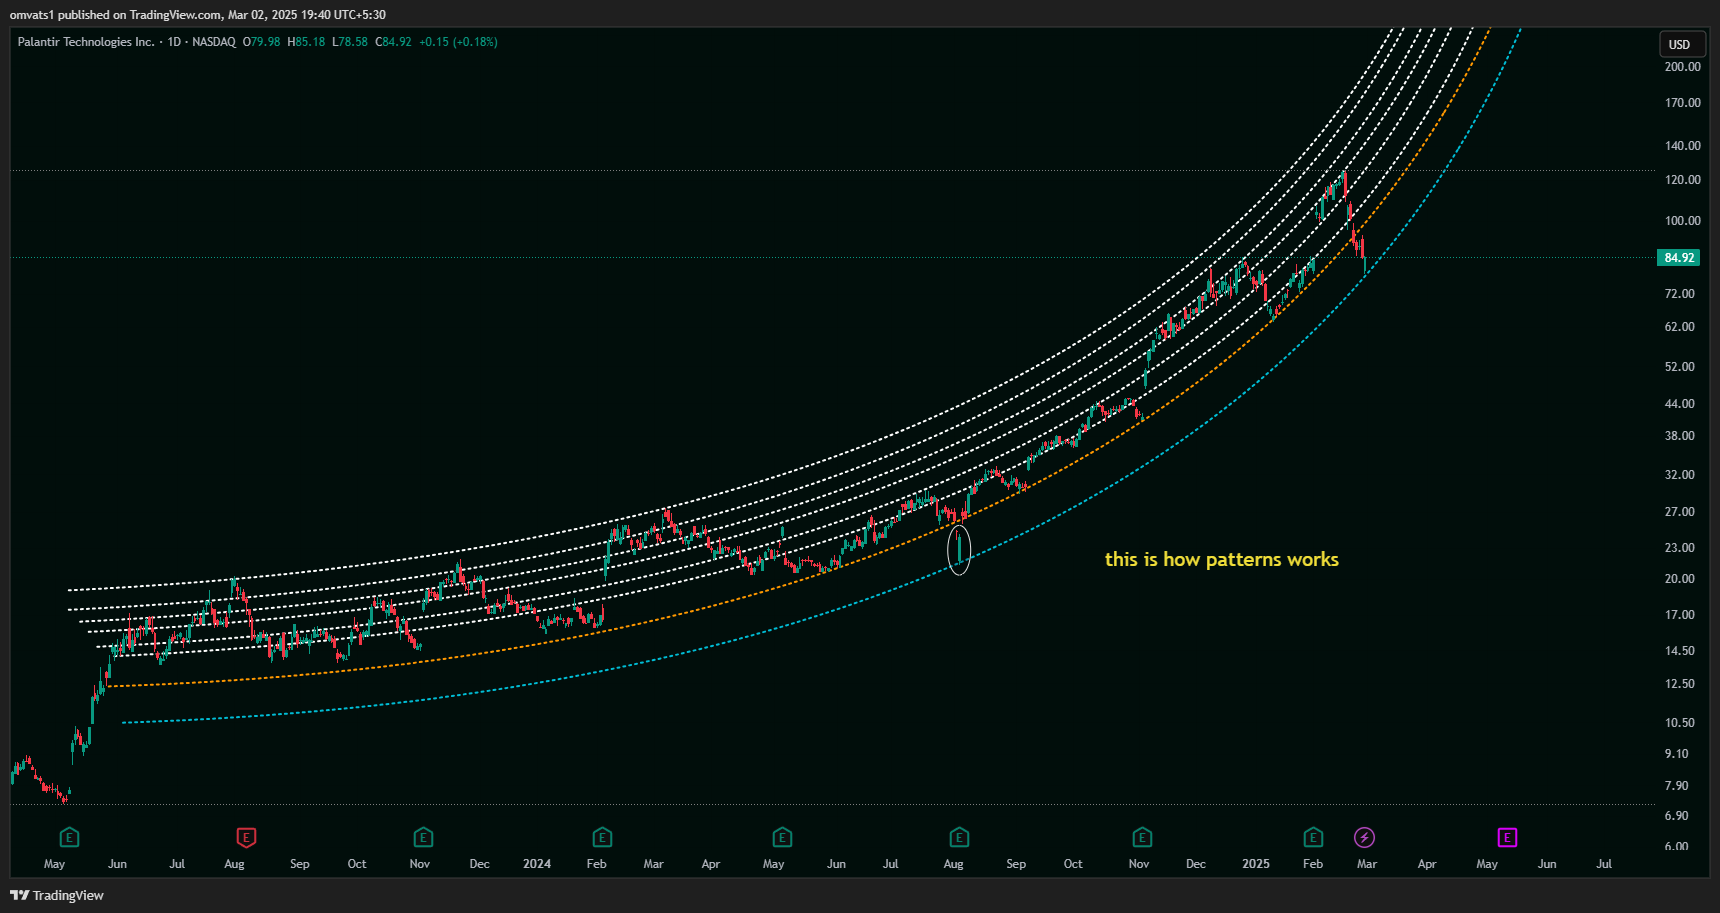Screen dimensions: 1720x913
Task: Click the 17.00 price axis label
Action: 1680,615
